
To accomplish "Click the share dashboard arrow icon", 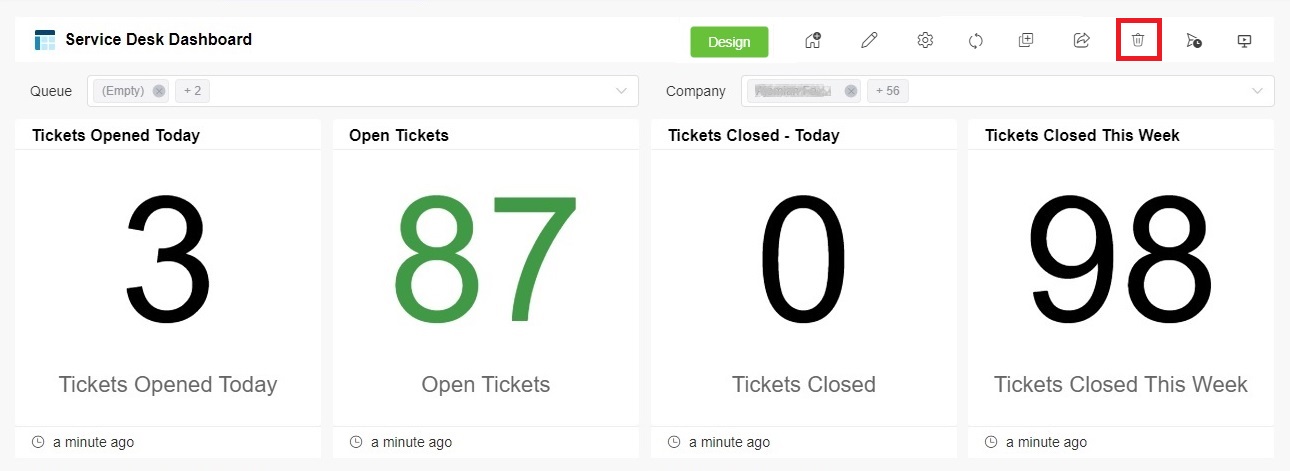I will coord(1081,41).
